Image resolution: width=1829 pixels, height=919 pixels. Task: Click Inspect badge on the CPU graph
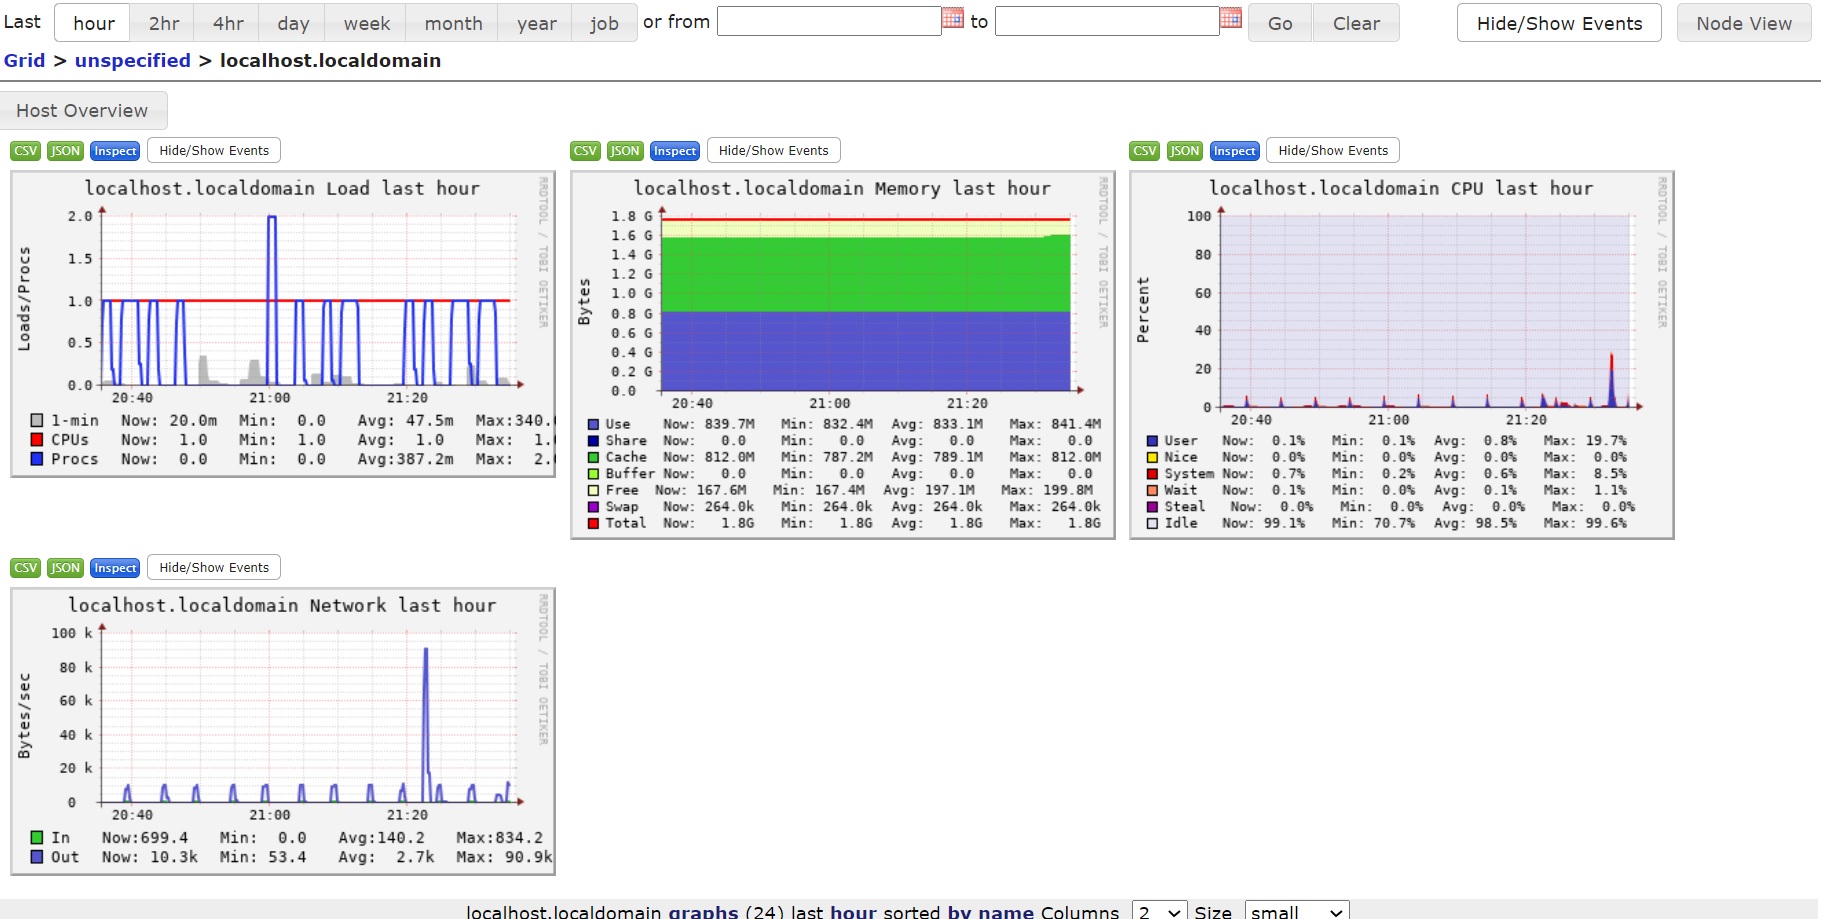1234,151
